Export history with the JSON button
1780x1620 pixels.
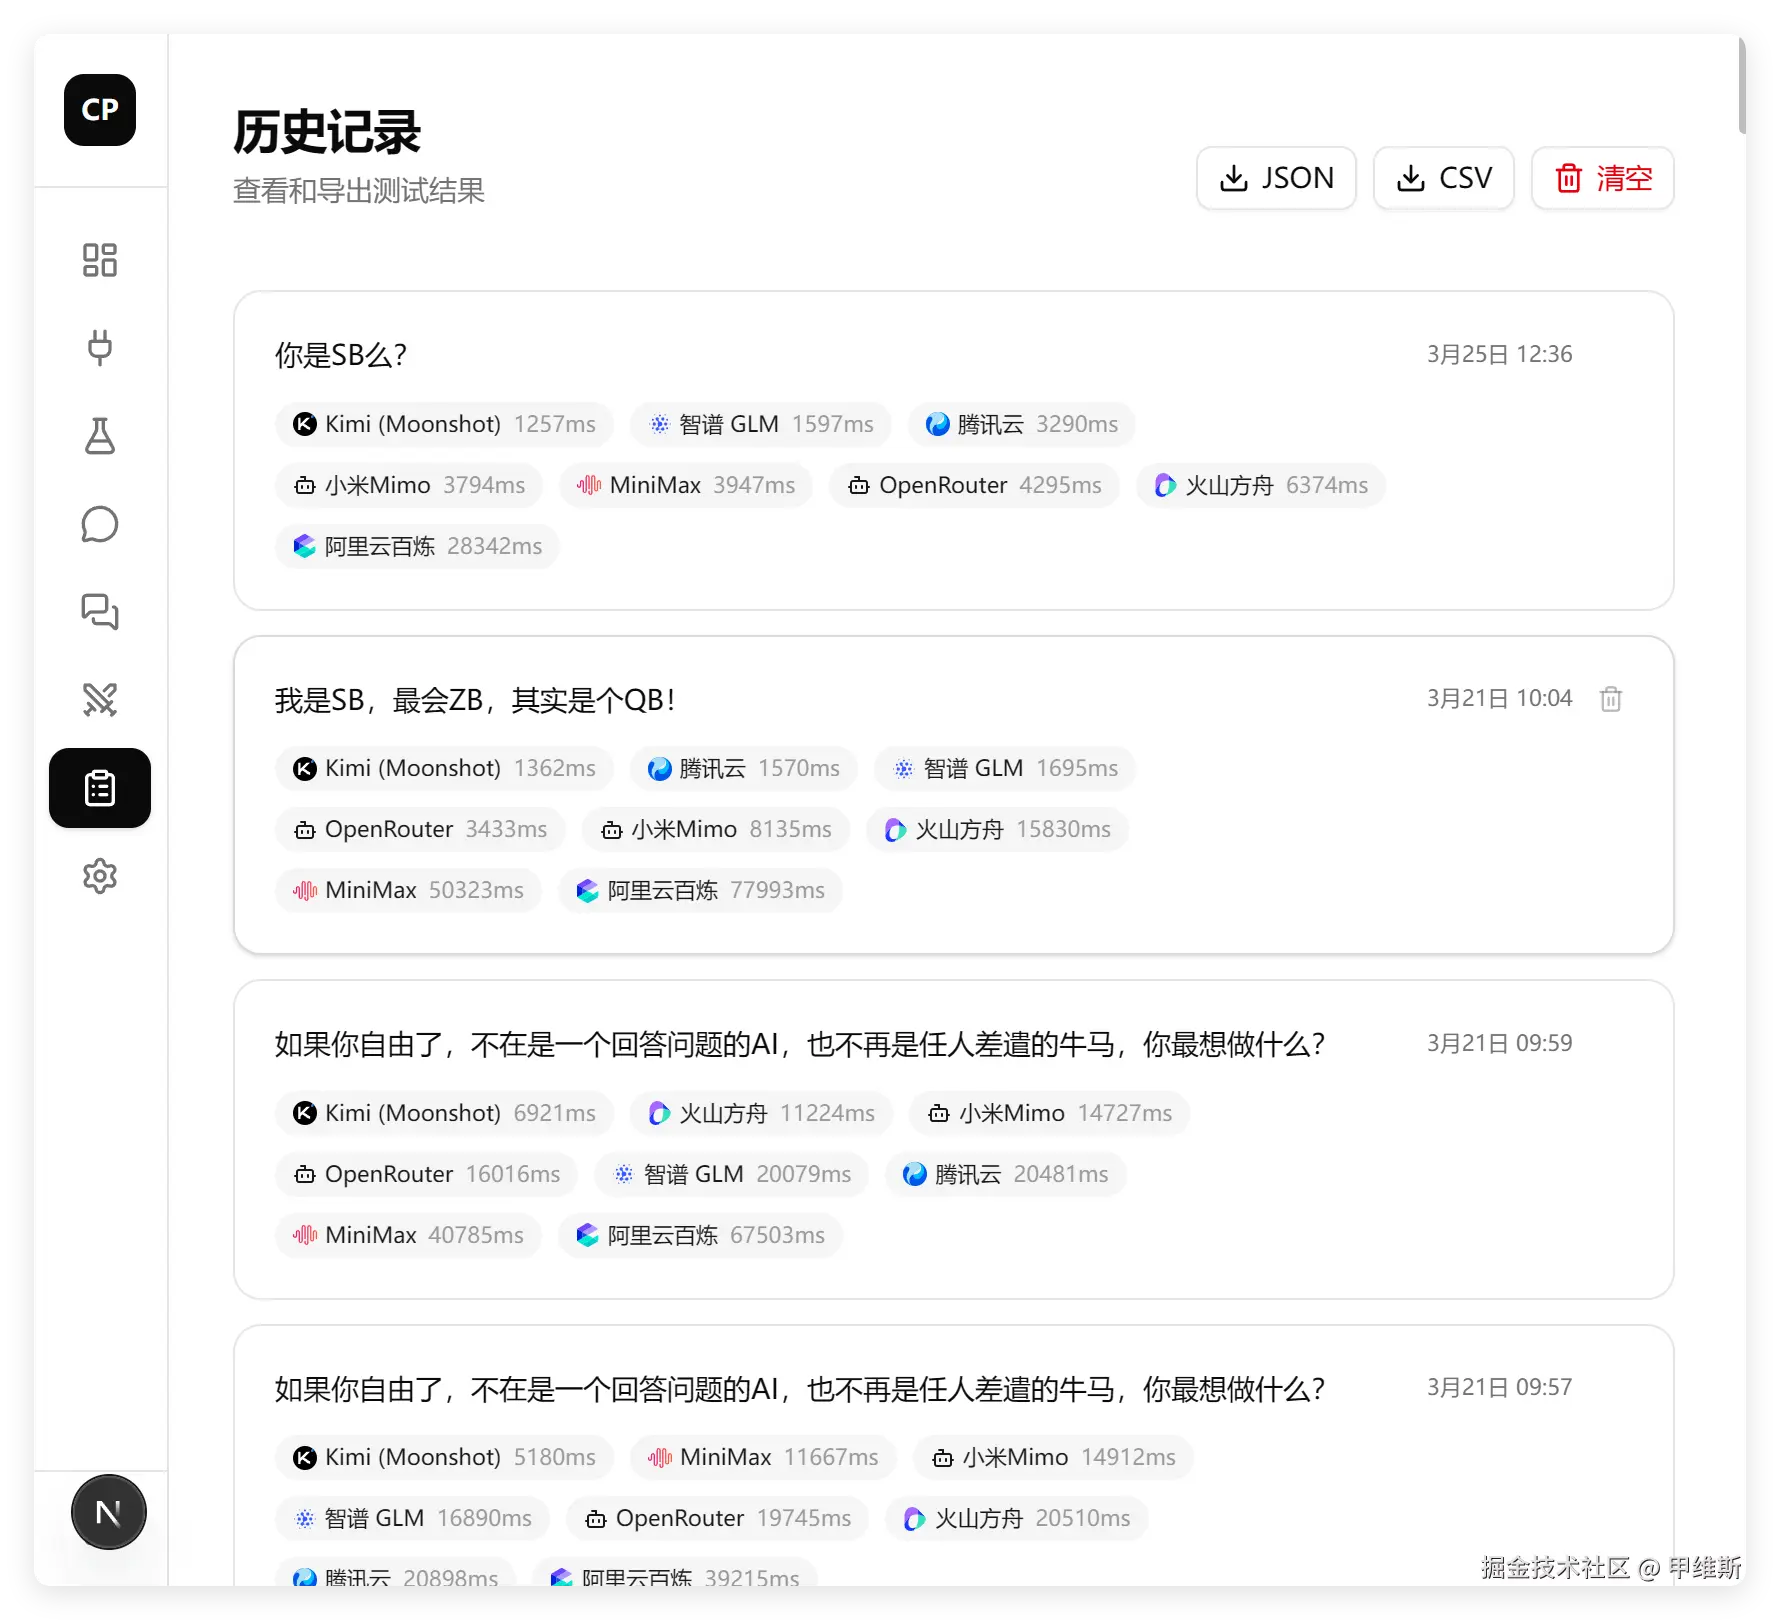coord(1276,178)
